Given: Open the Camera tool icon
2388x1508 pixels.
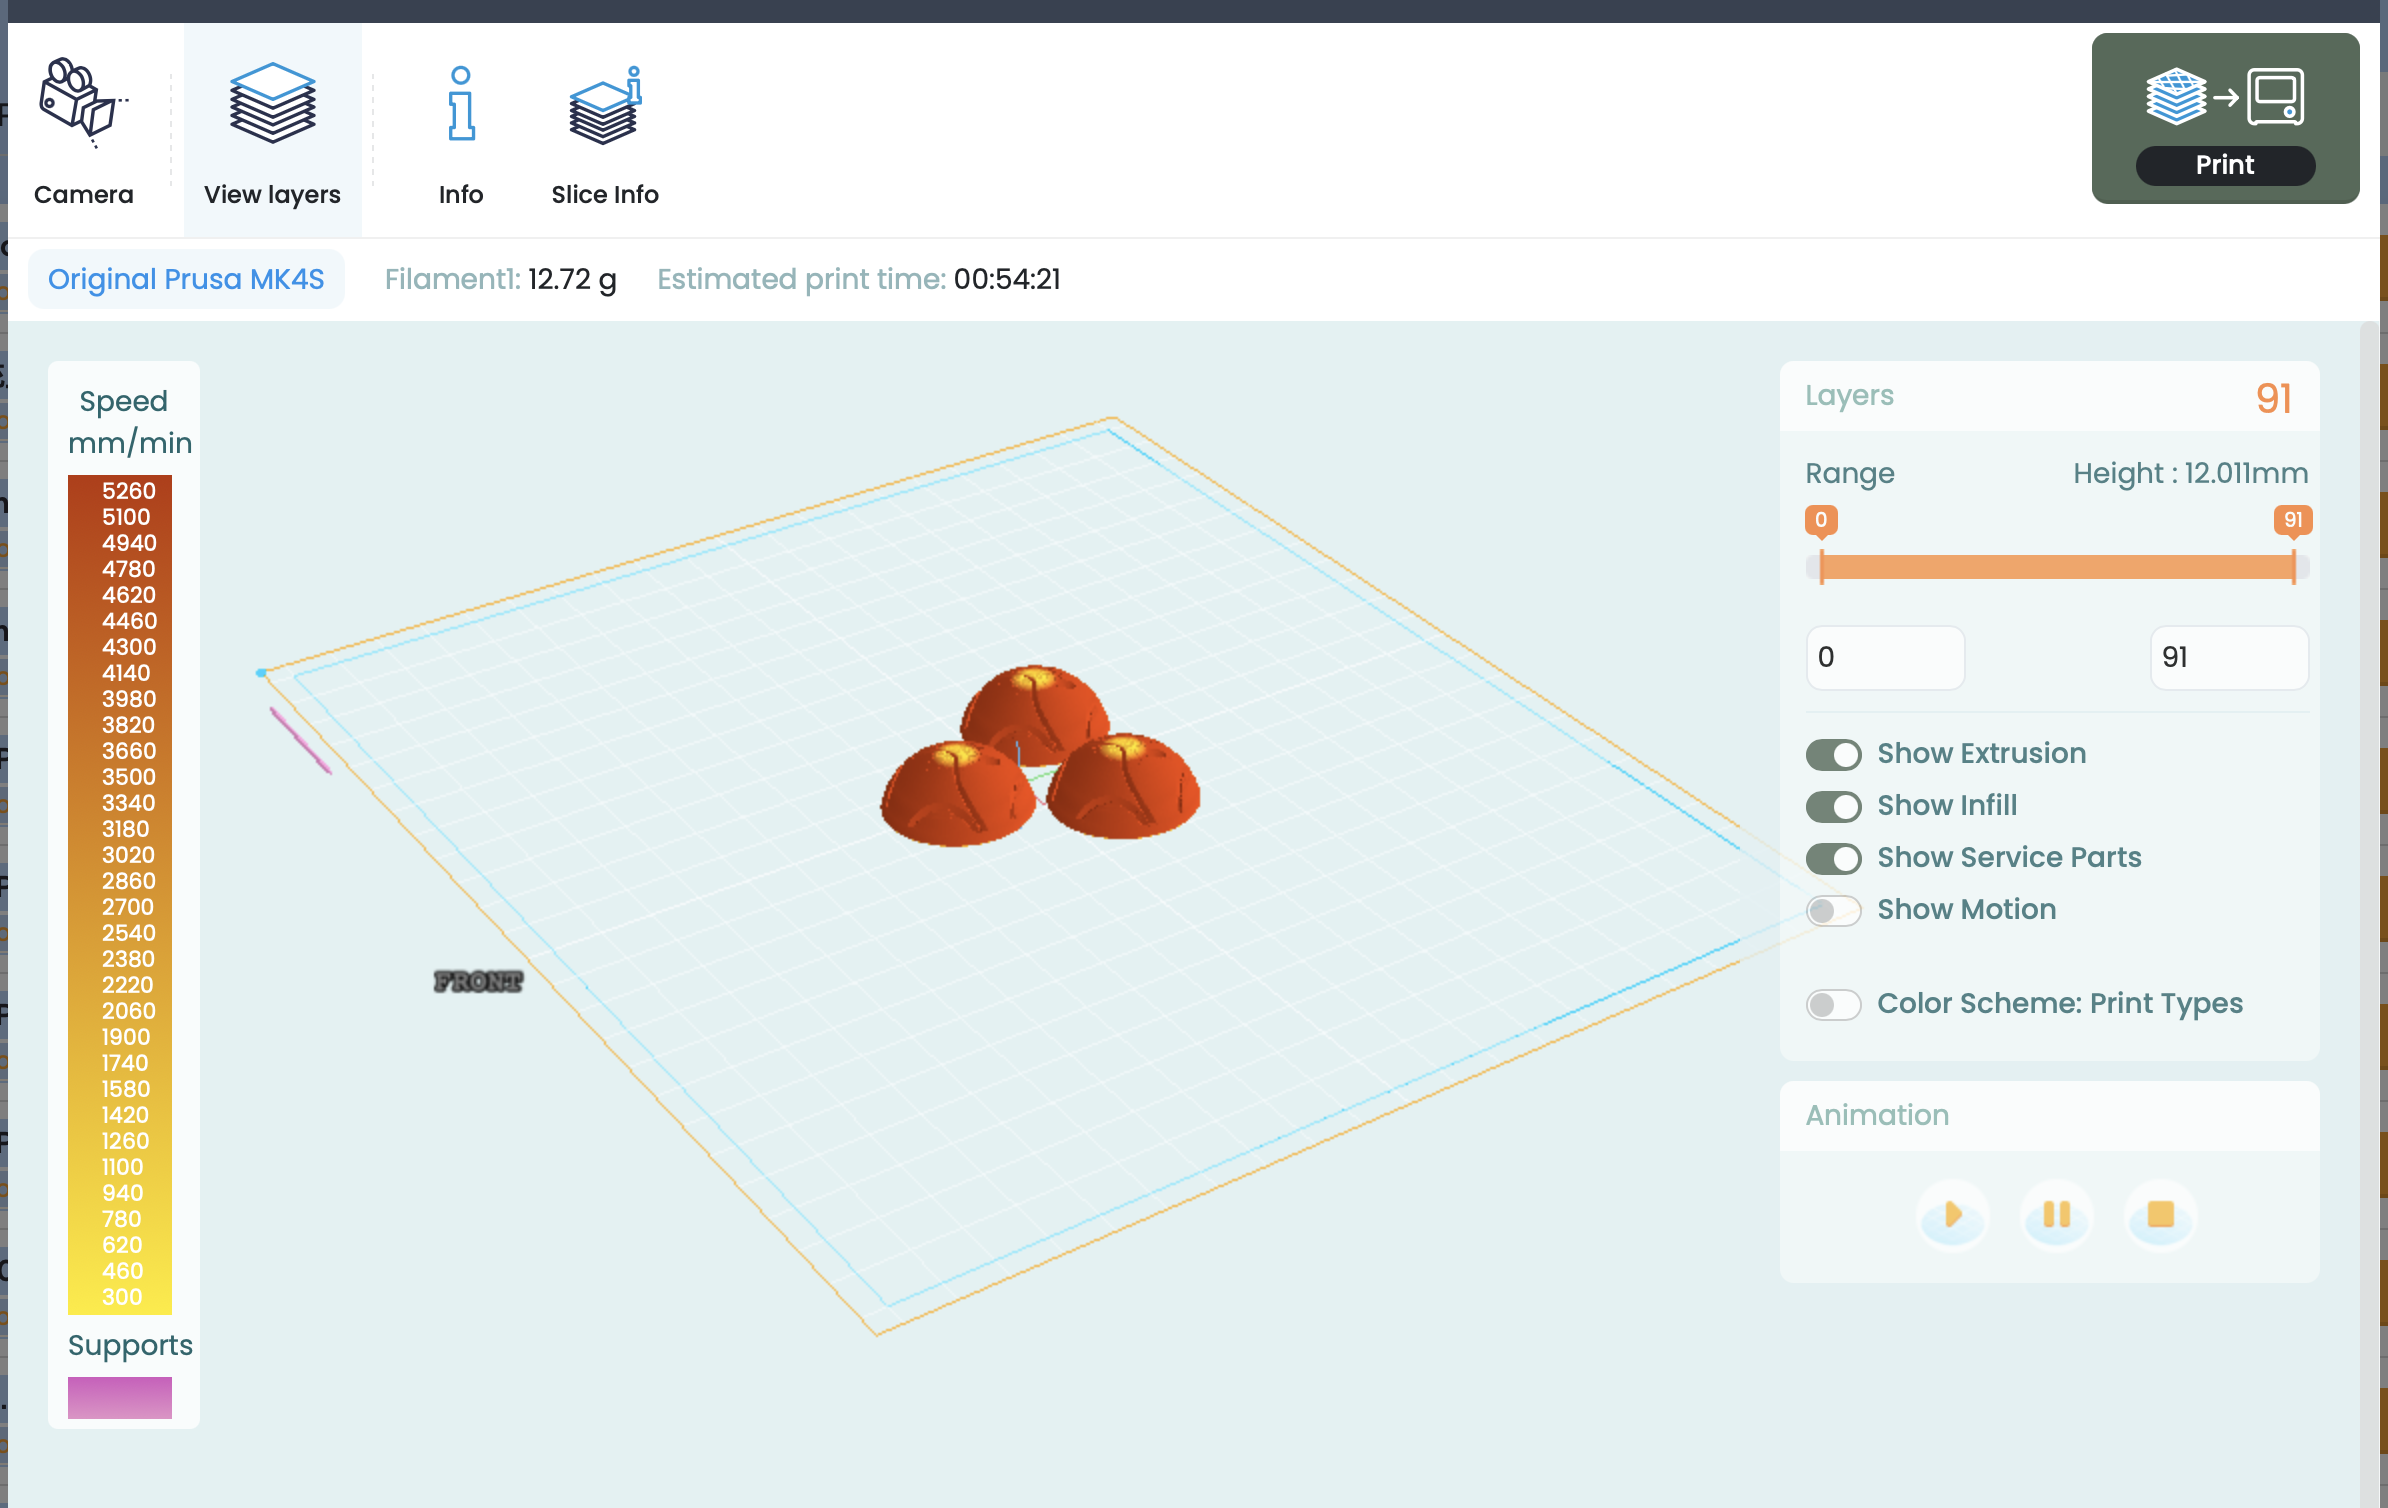Looking at the screenshot, I should click(x=83, y=103).
